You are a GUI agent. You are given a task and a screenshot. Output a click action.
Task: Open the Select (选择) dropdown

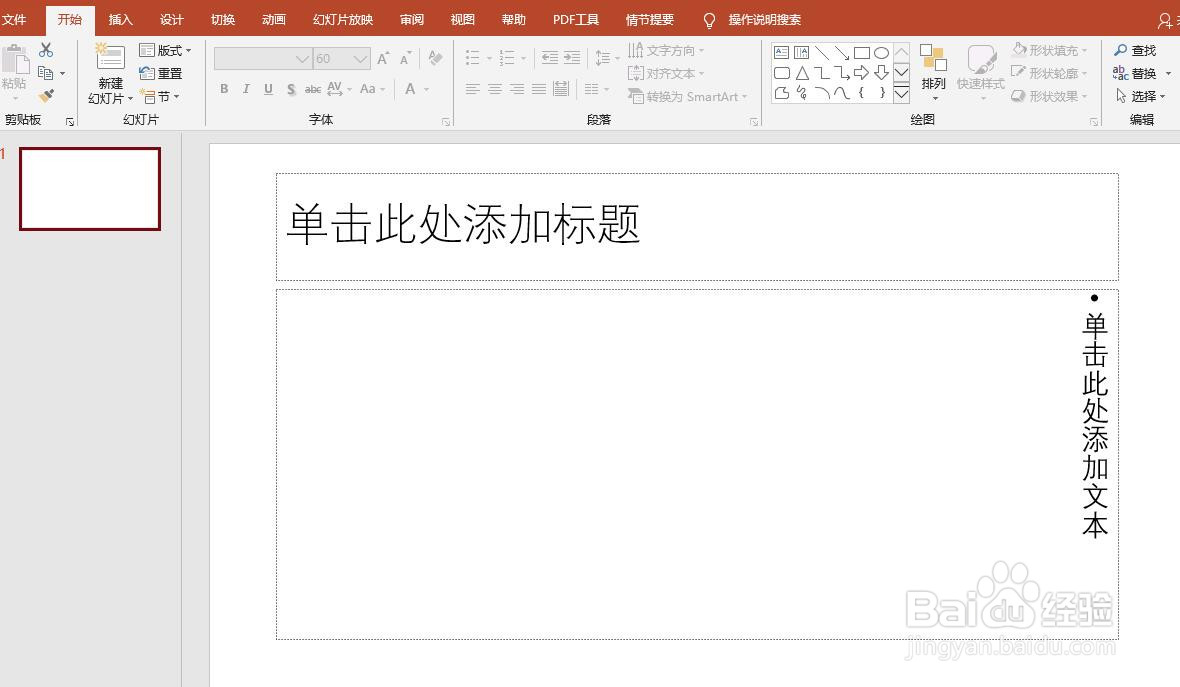[x=1139, y=96]
